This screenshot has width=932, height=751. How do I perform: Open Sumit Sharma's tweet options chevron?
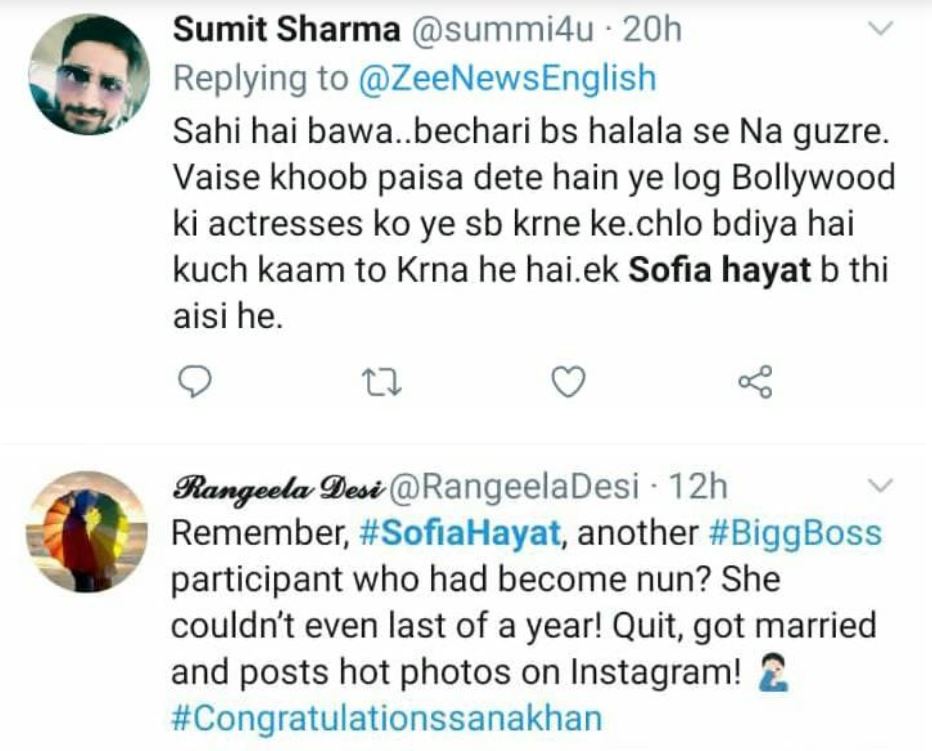(877, 31)
